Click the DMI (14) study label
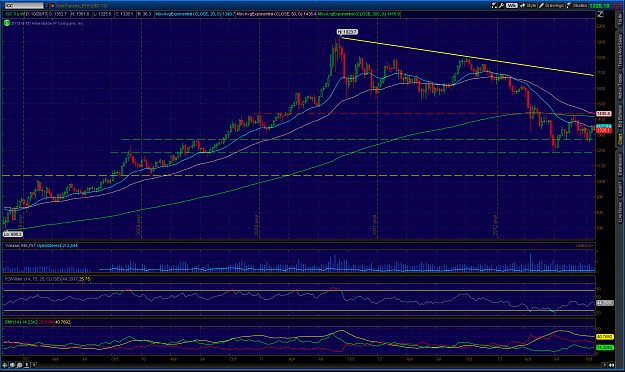The height and width of the screenshot is (372, 625). 12,322
